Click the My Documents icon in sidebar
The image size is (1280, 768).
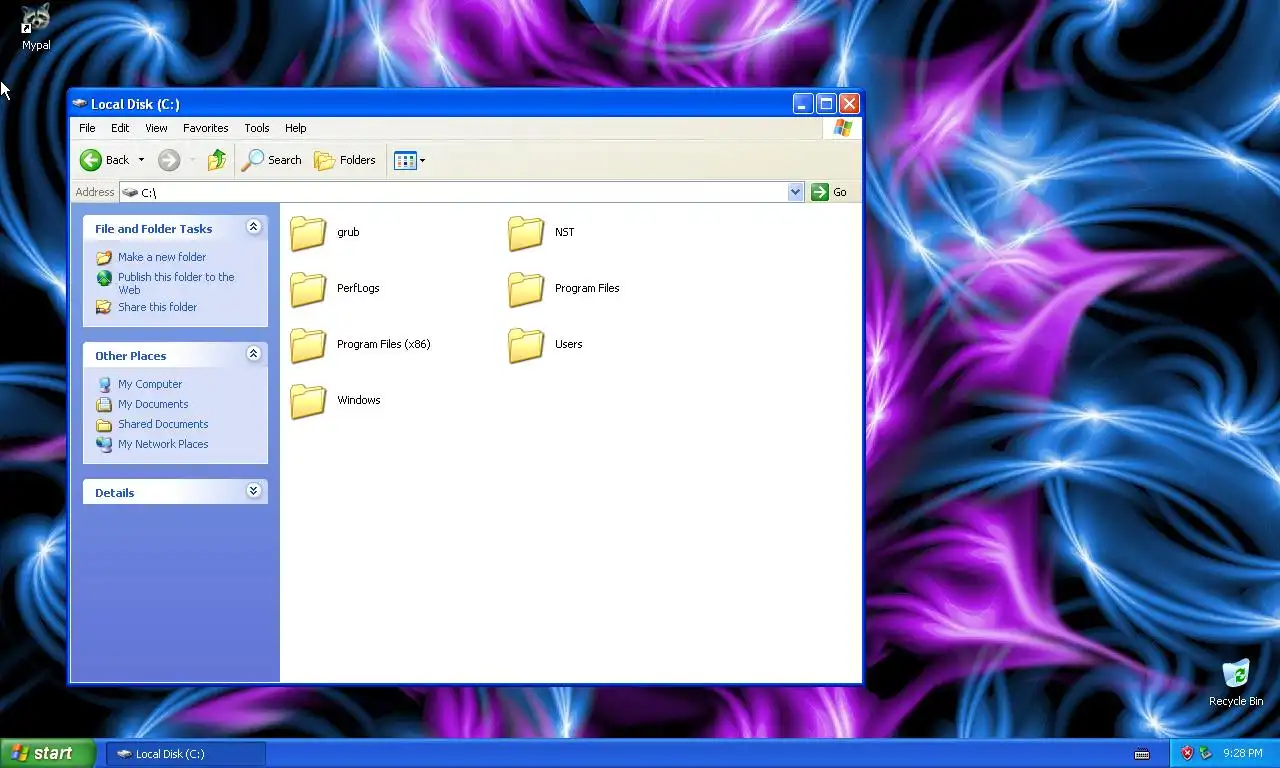pyautogui.click(x=104, y=404)
